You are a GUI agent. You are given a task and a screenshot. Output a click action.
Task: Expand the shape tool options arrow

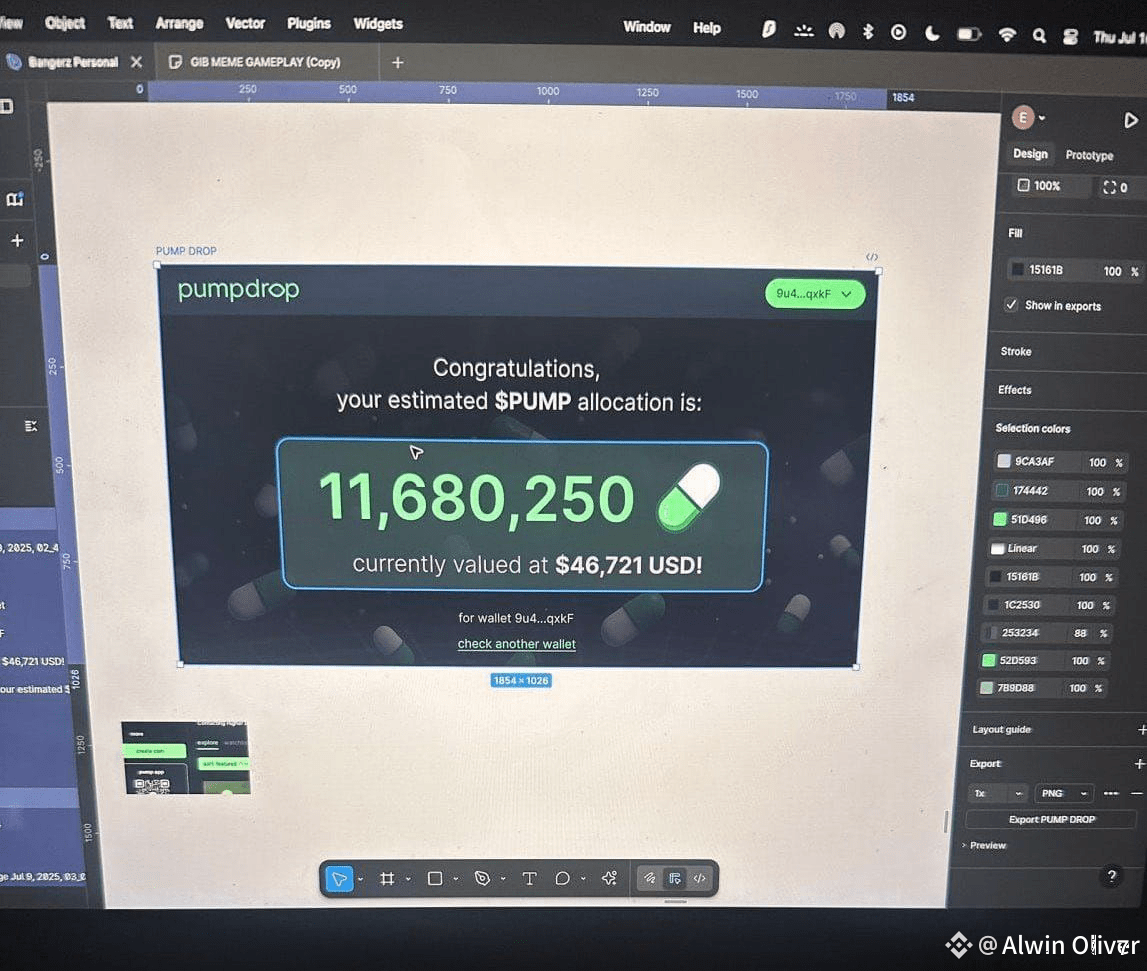pyautogui.click(x=456, y=880)
